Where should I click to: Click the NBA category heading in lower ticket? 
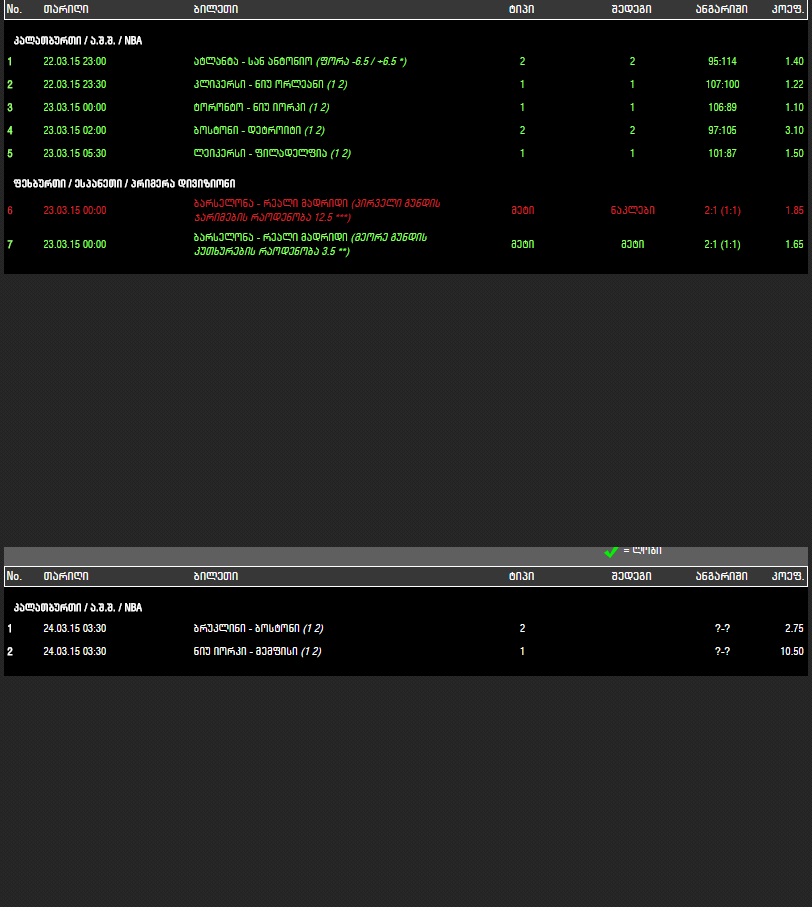click(x=78, y=607)
